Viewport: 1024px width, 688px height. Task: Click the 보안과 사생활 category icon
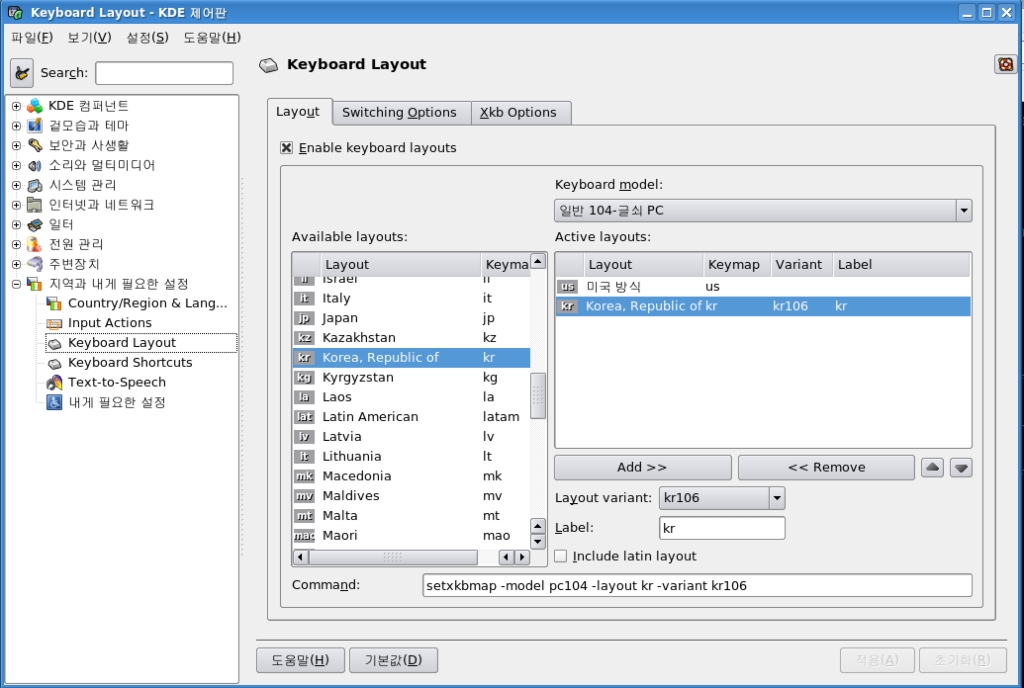click(35, 145)
